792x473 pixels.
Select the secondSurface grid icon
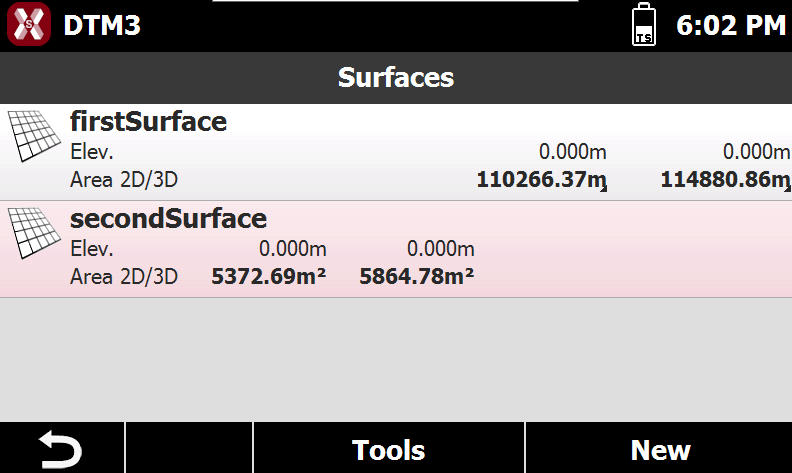(x=34, y=232)
